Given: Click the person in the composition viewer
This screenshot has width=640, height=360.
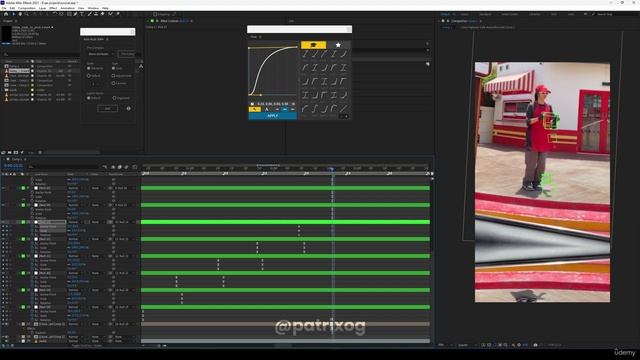Looking at the screenshot, I should (x=541, y=137).
